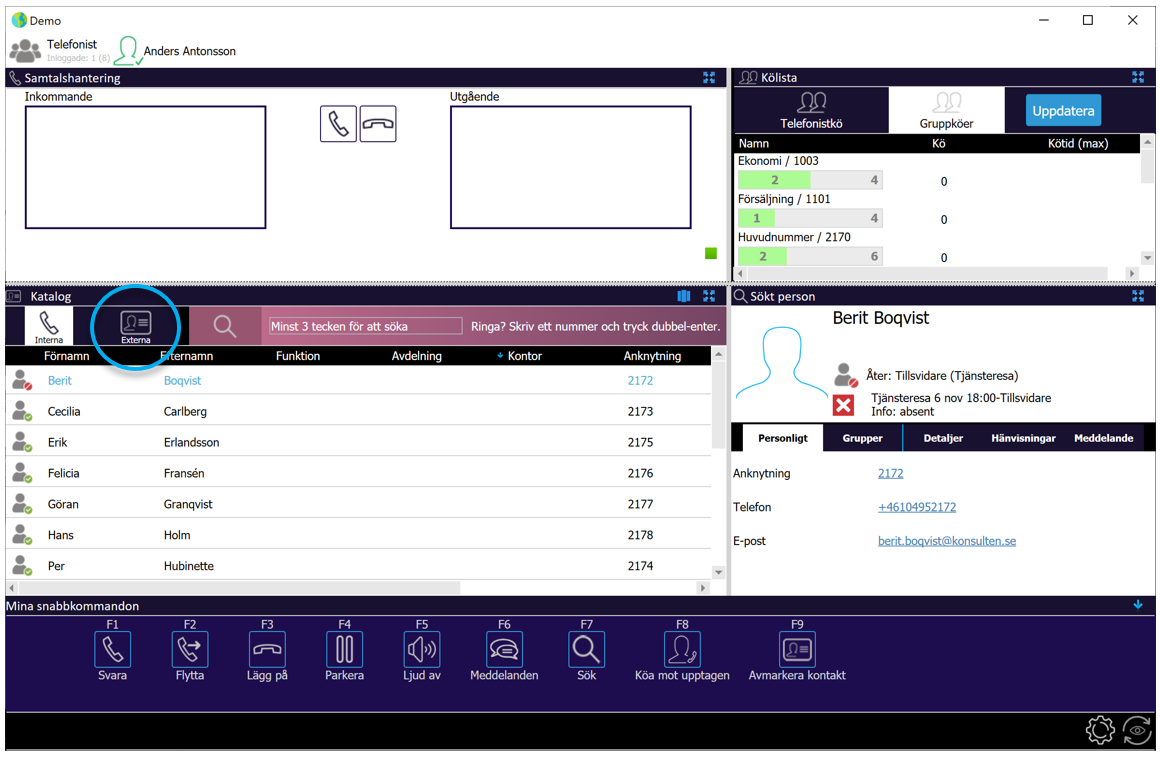
Task: Click the F9 Avmarkera kontakt icon
Action: pos(798,649)
